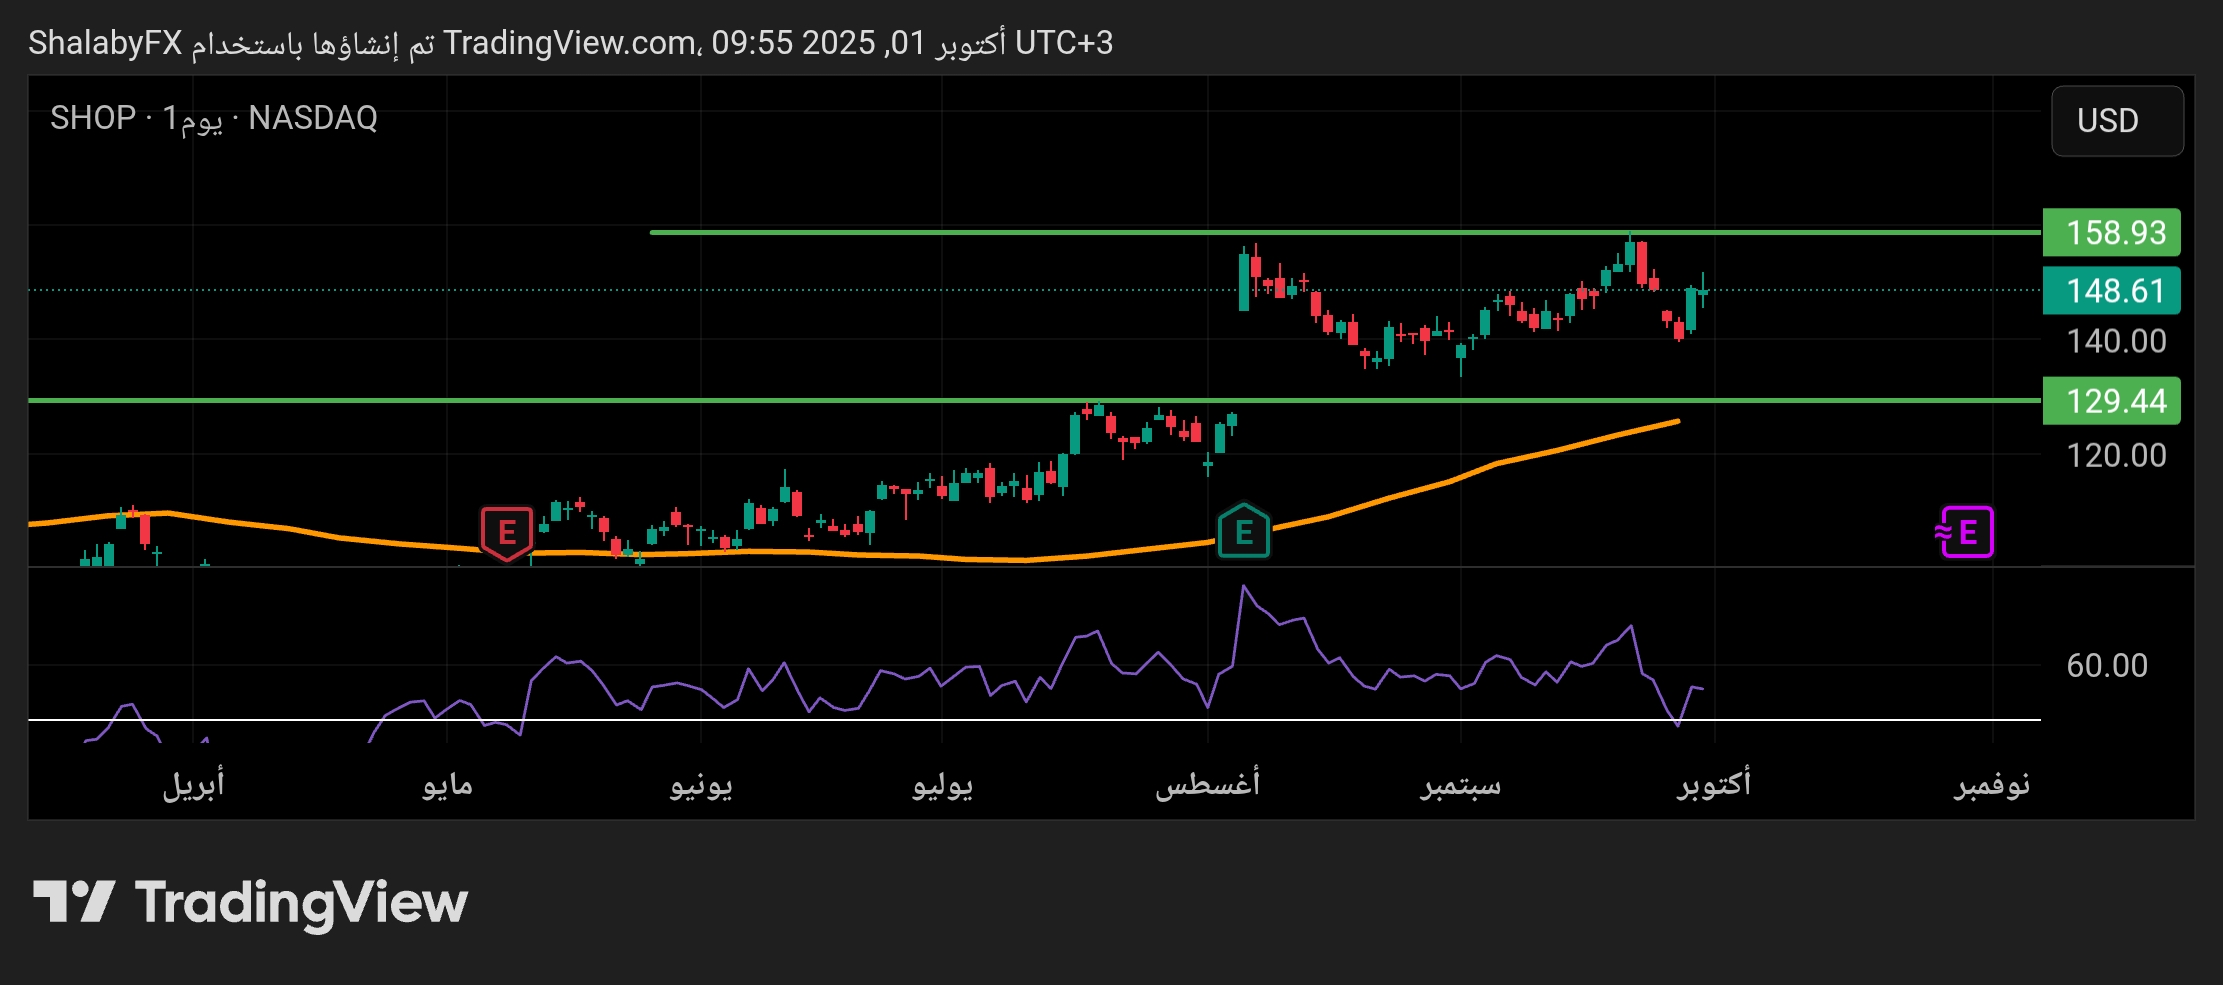Screen dimensions: 2223x985
Task: Click the 60.00 RSI scale label
Action: click(2106, 666)
